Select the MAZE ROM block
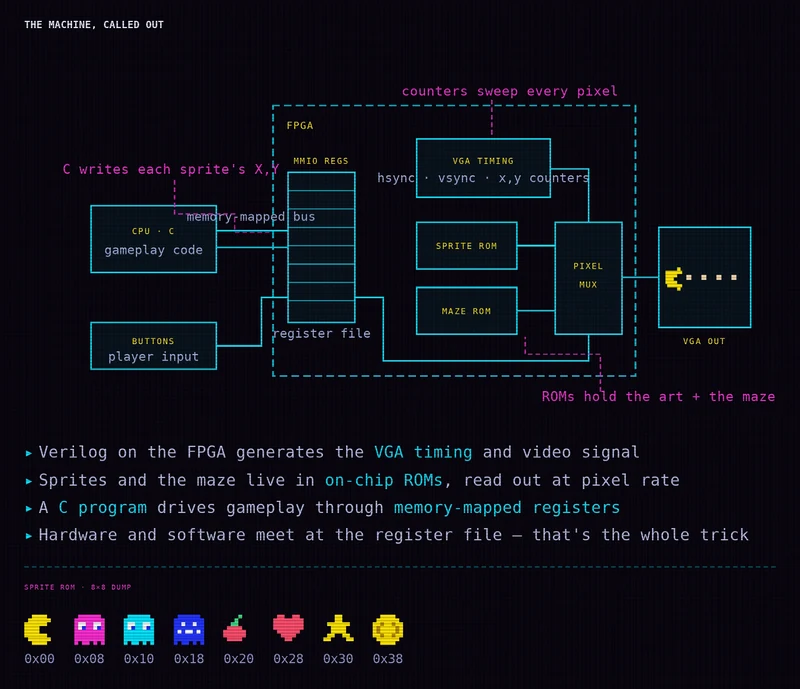 coord(467,311)
